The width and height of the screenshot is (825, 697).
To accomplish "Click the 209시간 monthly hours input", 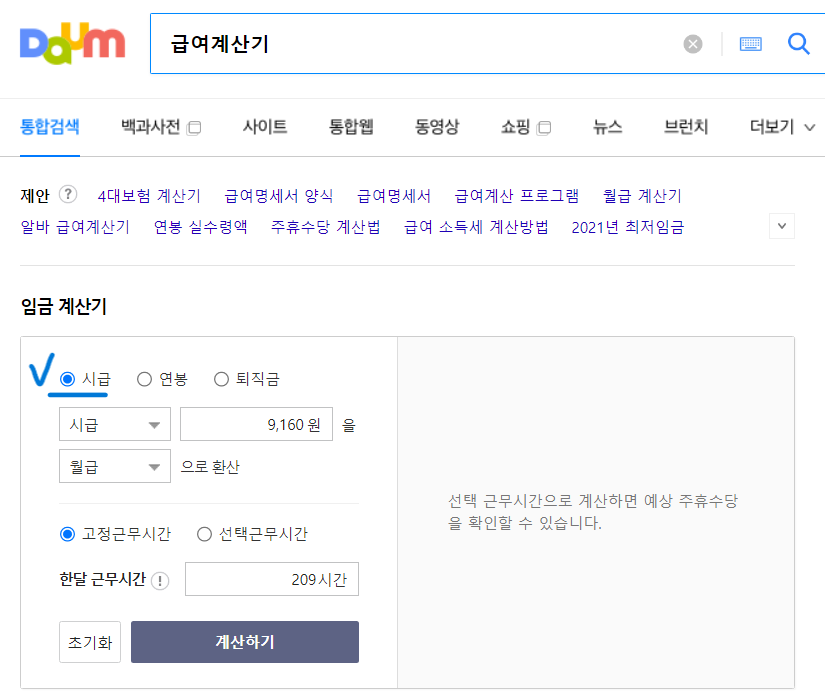I will tap(271, 579).
